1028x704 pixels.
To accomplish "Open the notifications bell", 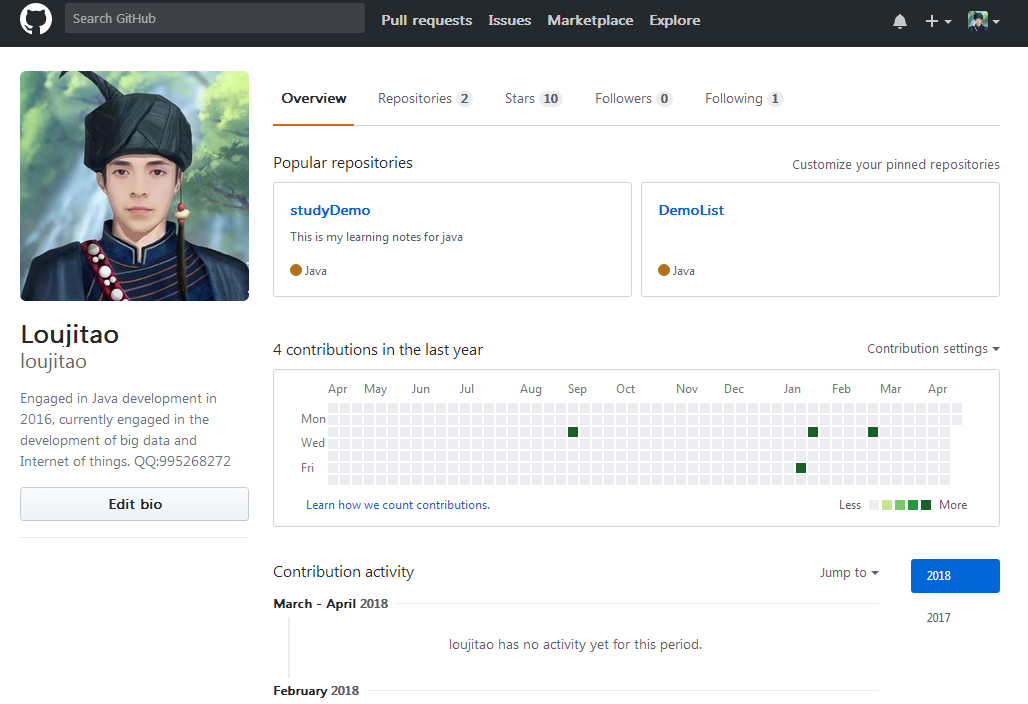I will (900, 22).
